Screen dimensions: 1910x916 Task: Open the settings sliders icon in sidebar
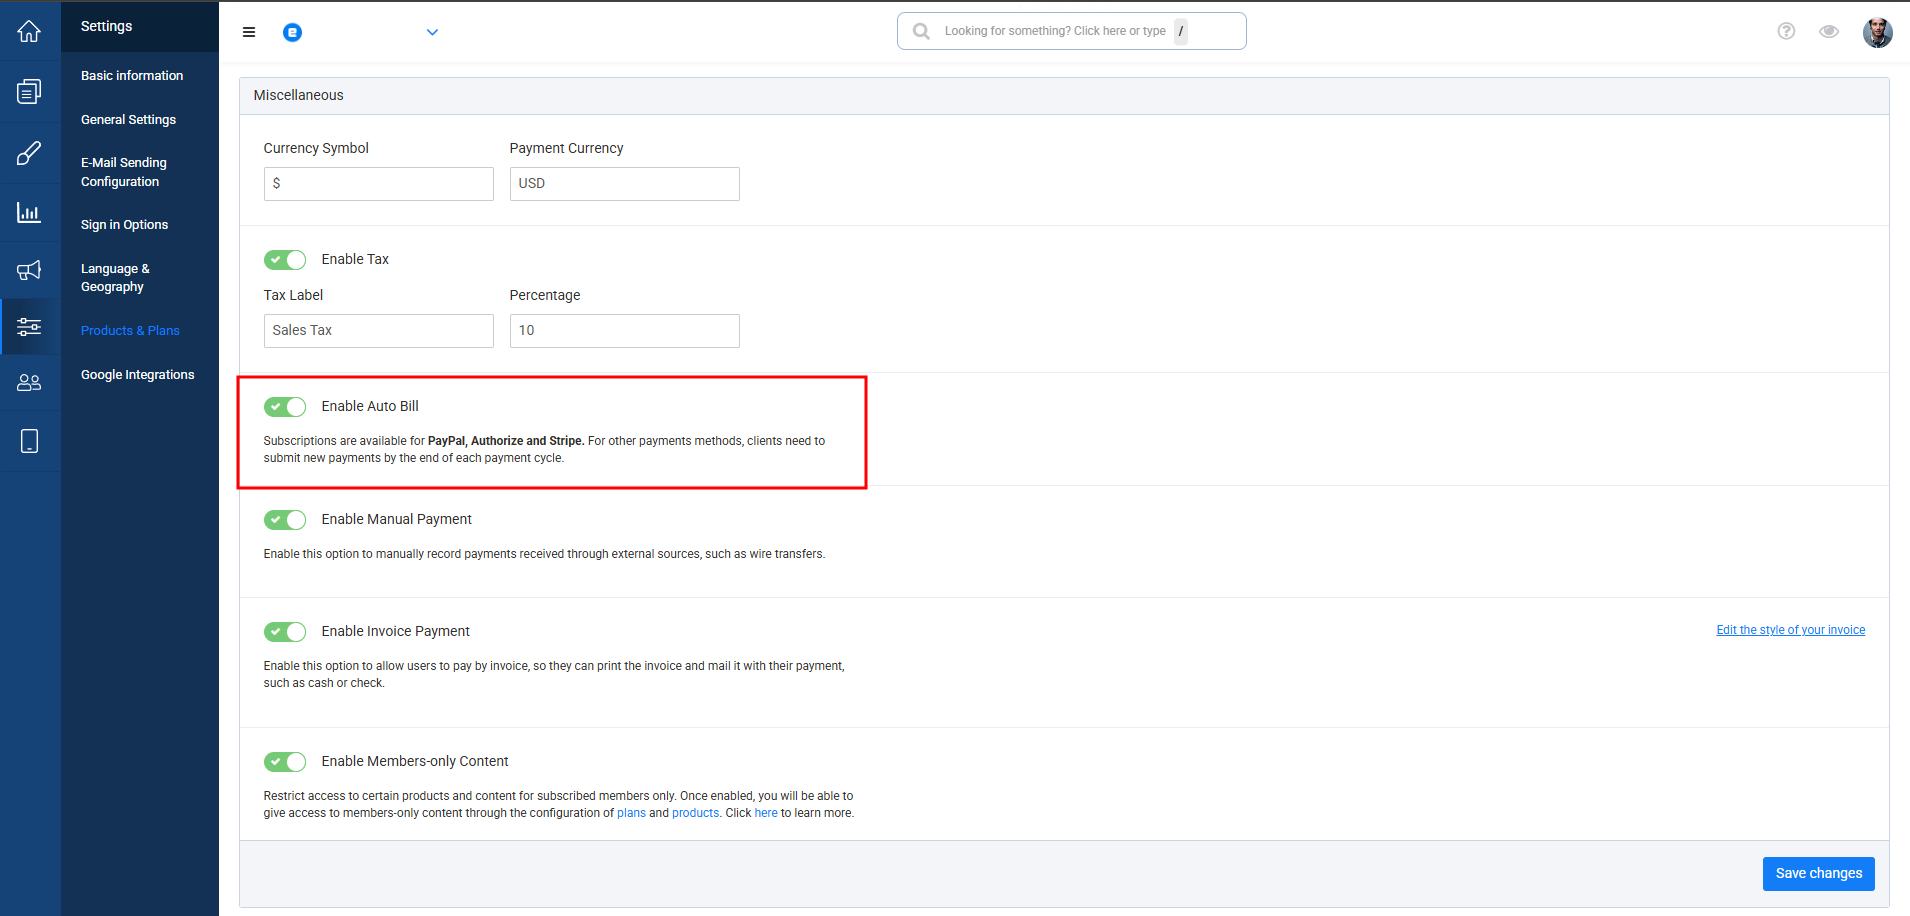[29, 327]
